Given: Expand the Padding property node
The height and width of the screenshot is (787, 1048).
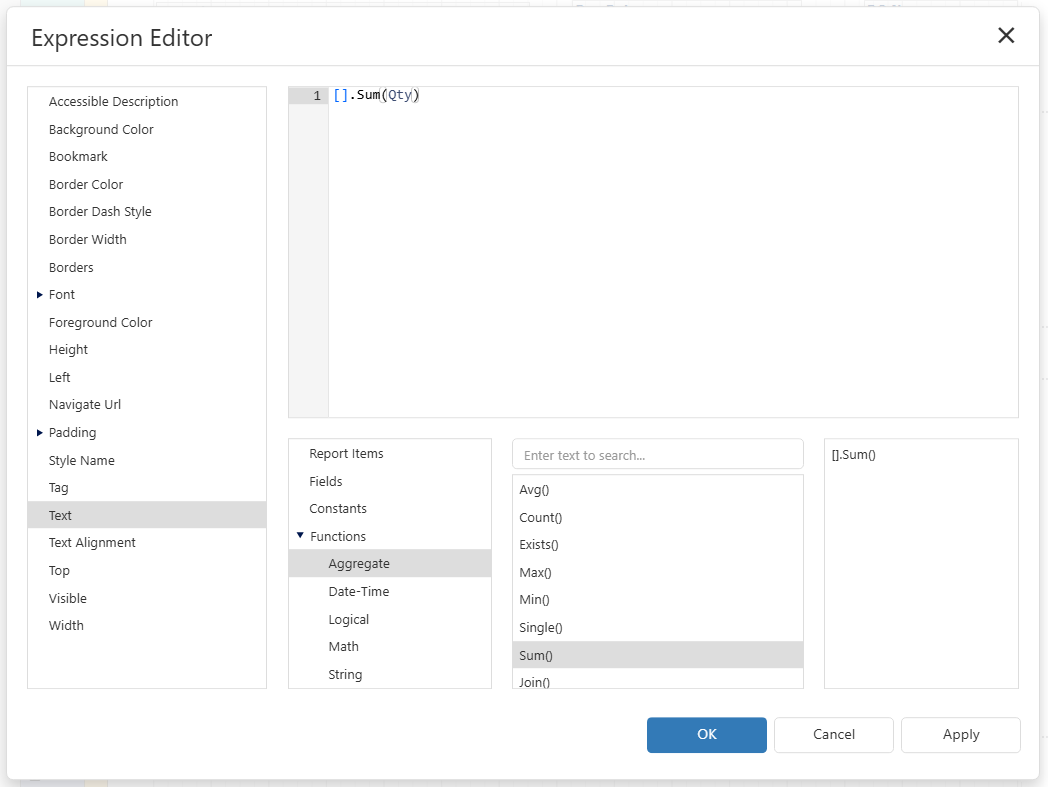Looking at the screenshot, I should 40,433.
